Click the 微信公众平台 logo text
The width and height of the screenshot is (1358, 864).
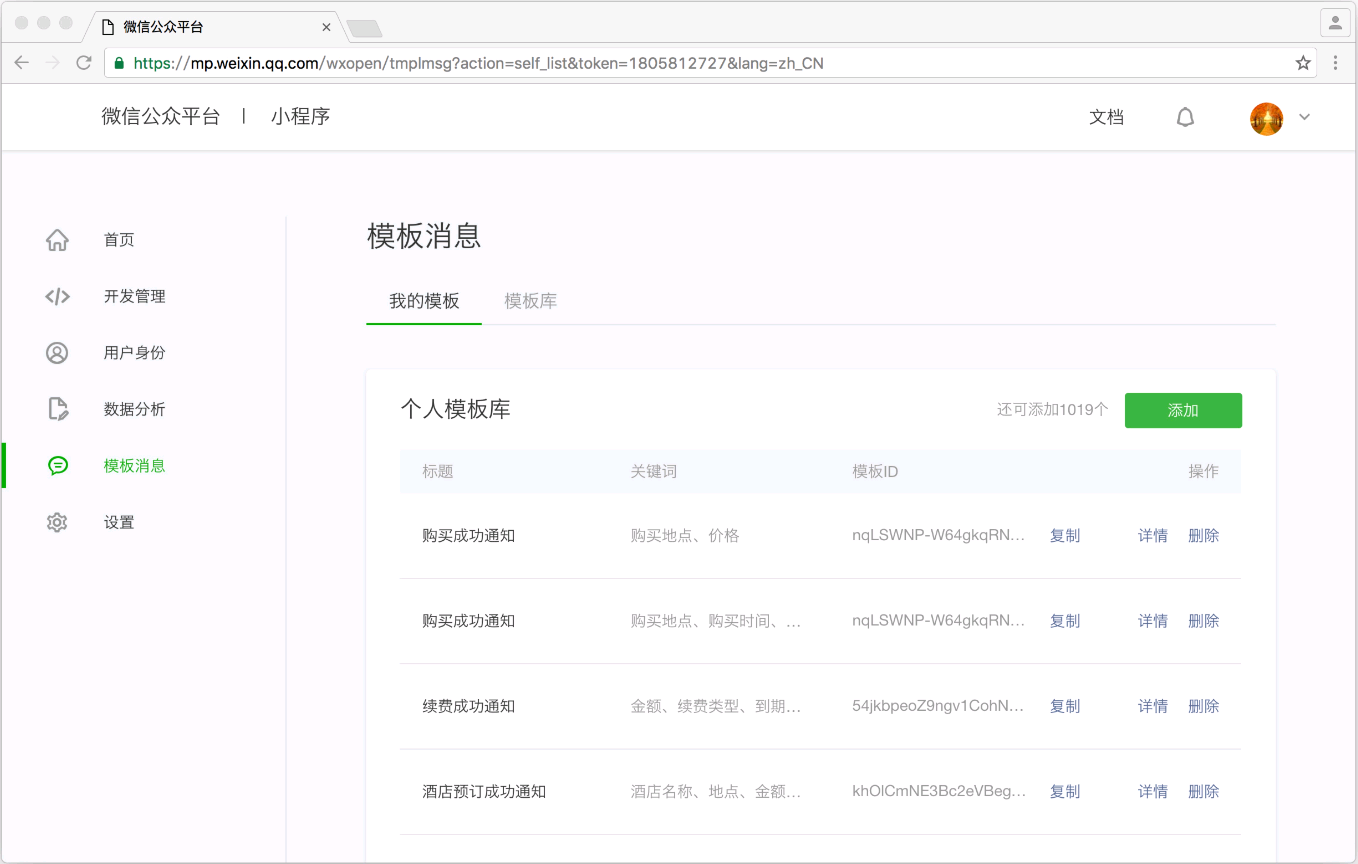(x=160, y=116)
